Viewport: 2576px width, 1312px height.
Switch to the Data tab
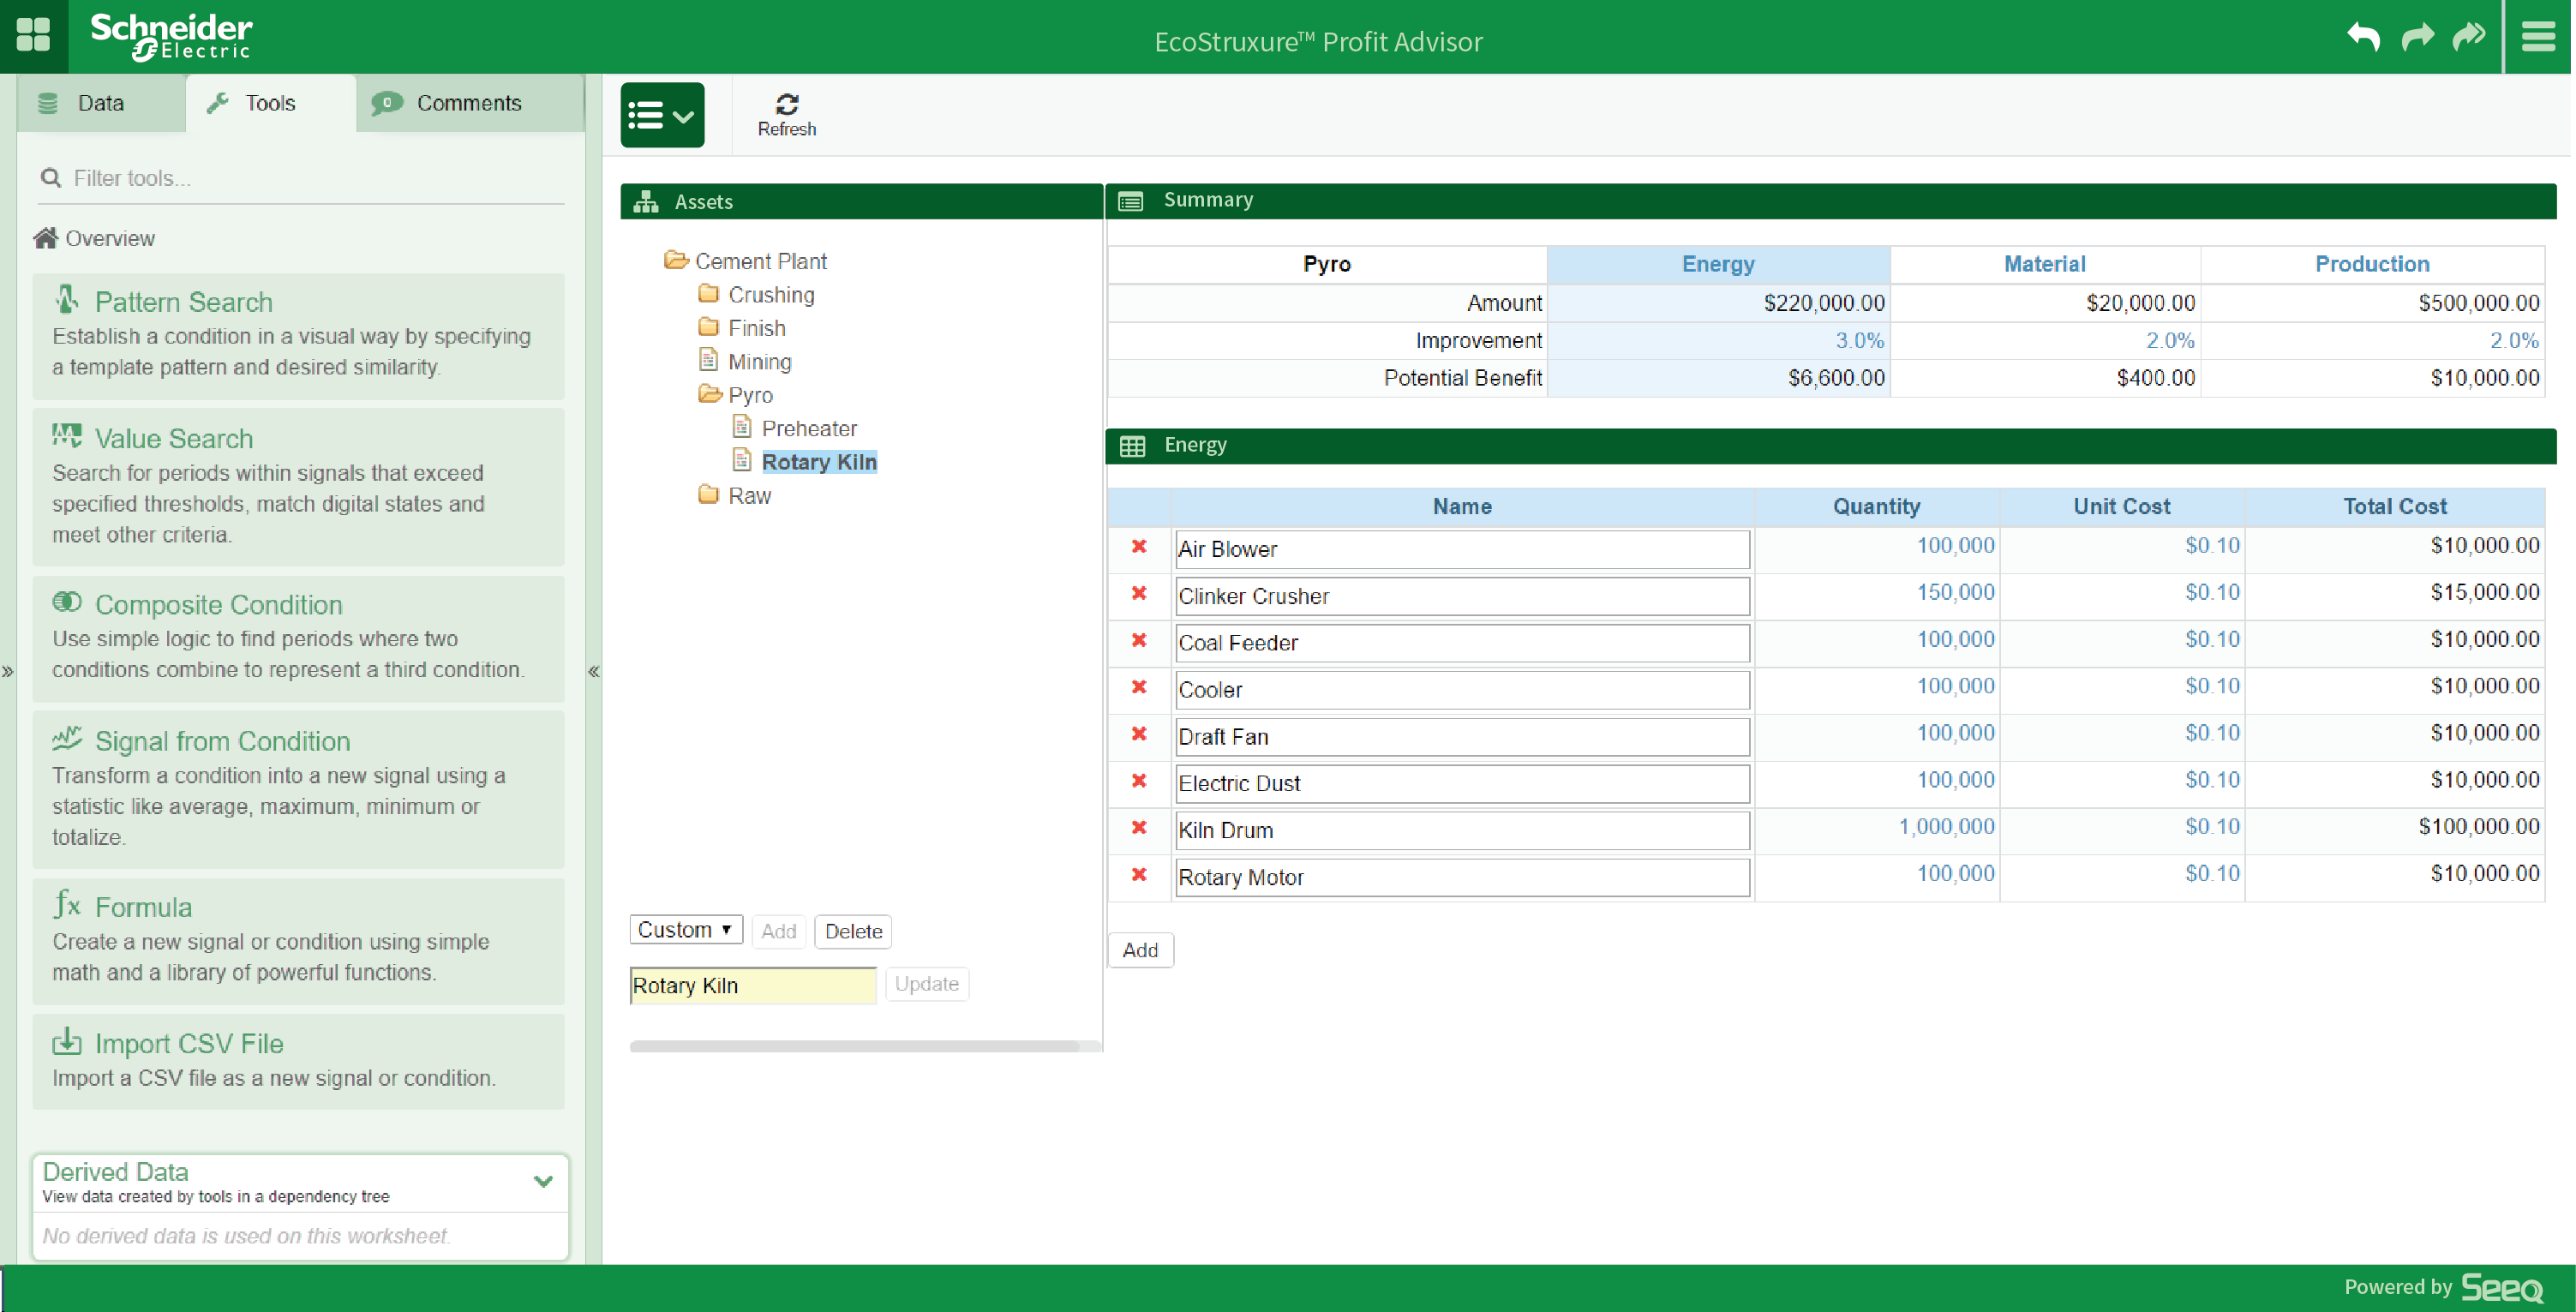point(101,103)
